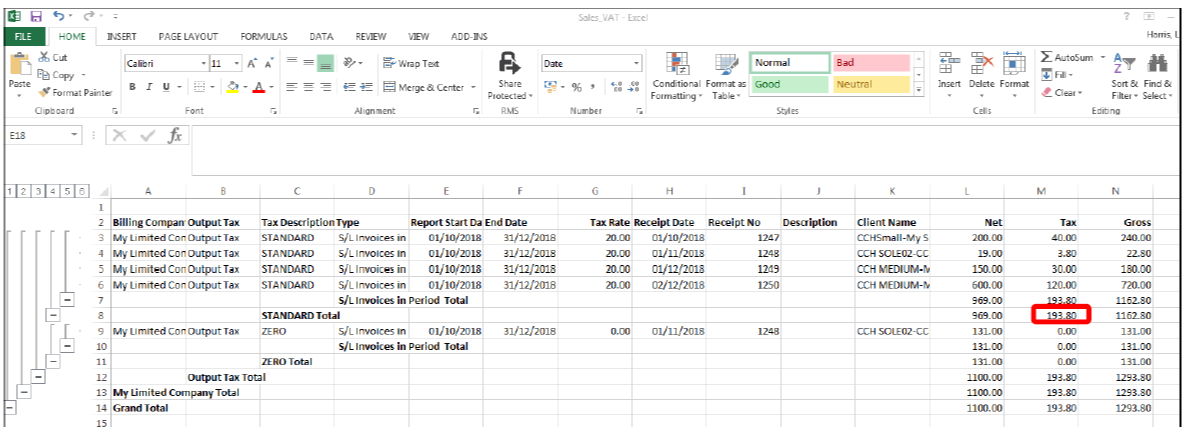Click the Accounting Number Format icon
The width and height of the screenshot is (1183, 427).
tap(550, 88)
